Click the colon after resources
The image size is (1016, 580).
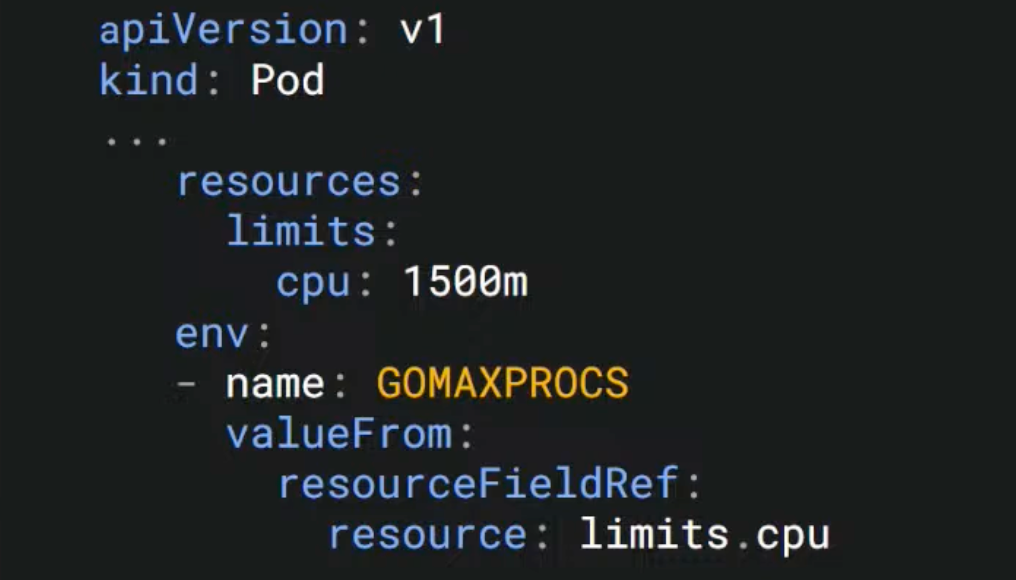click(416, 183)
